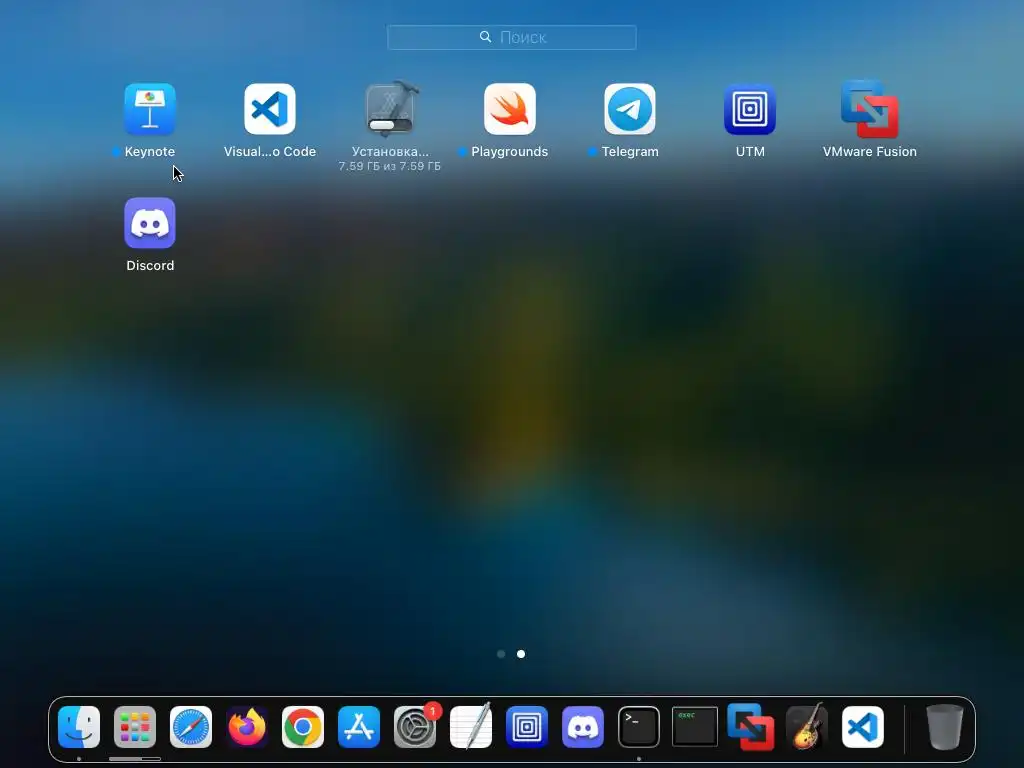Open the Trash in the Dock
Screen dimensions: 1024x768
[x=944, y=727]
